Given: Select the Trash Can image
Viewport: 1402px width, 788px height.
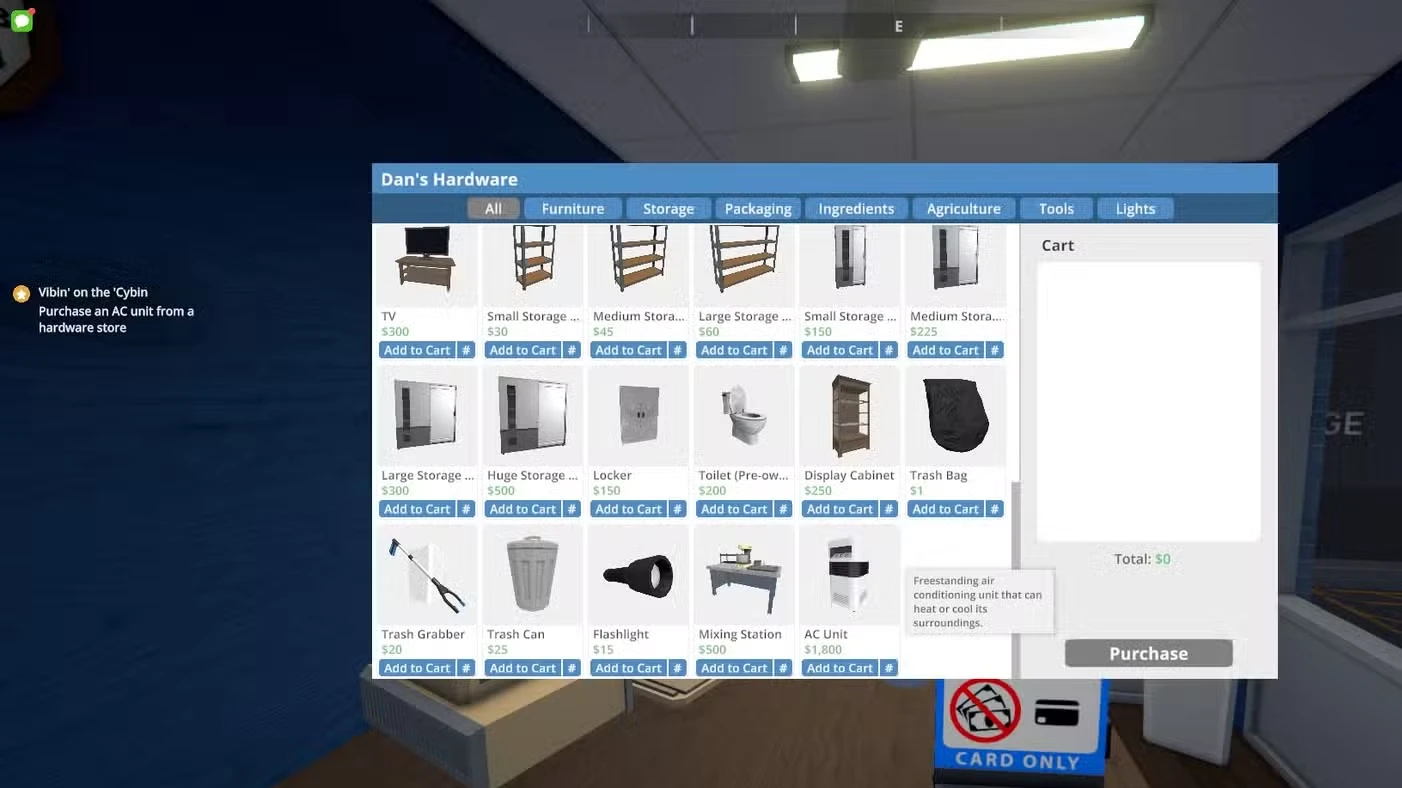Looking at the screenshot, I should [x=533, y=574].
